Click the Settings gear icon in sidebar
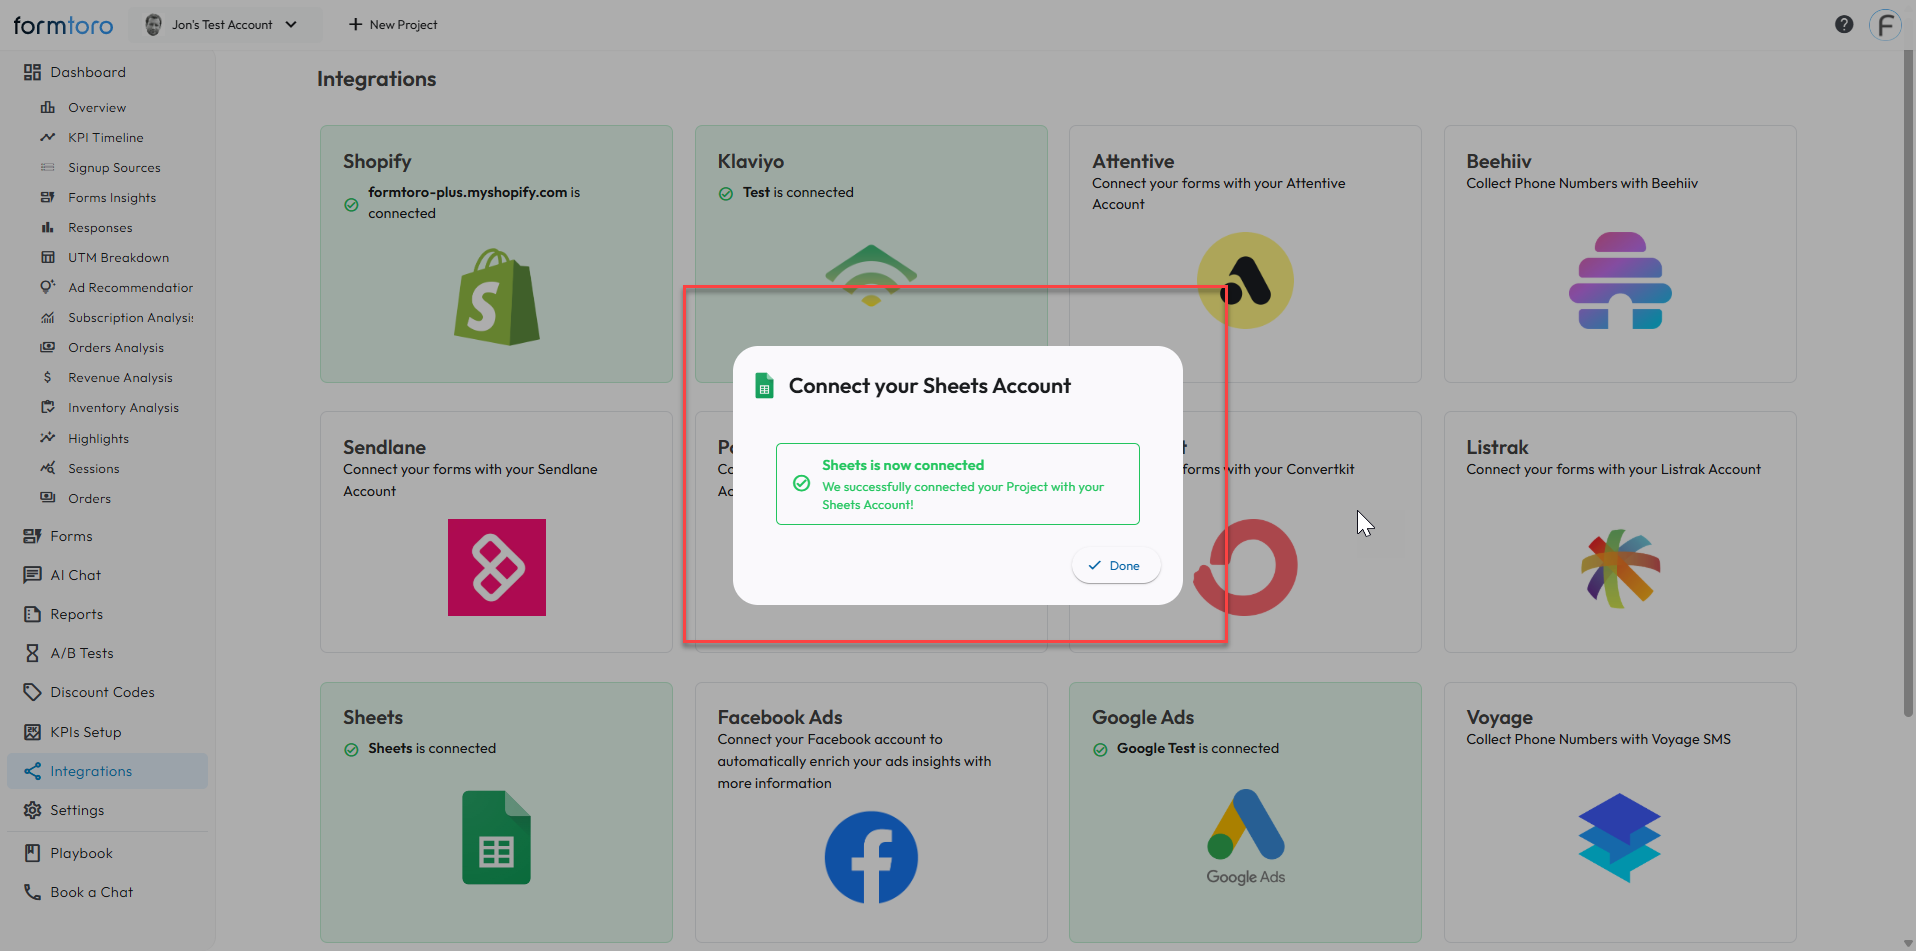The image size is (1920, 951). click(33, 810)
